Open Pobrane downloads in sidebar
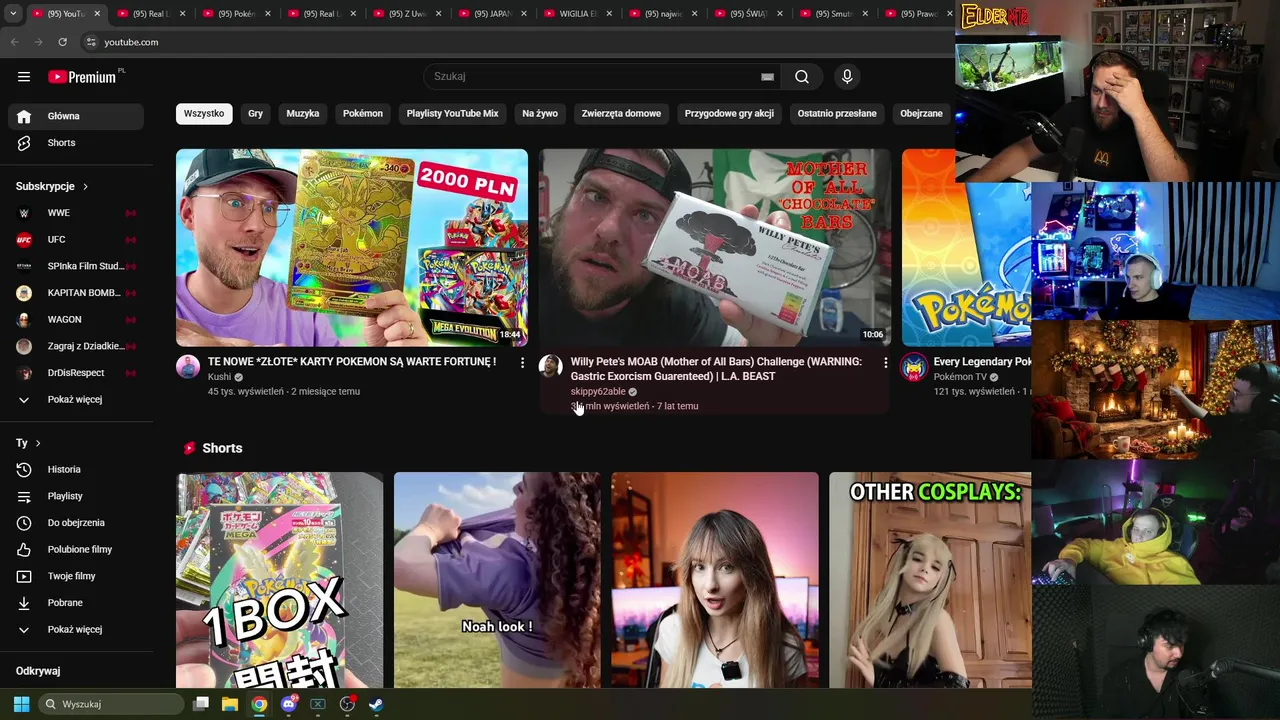The width and height of the screenshot is (1280, 720). [76, 603]
